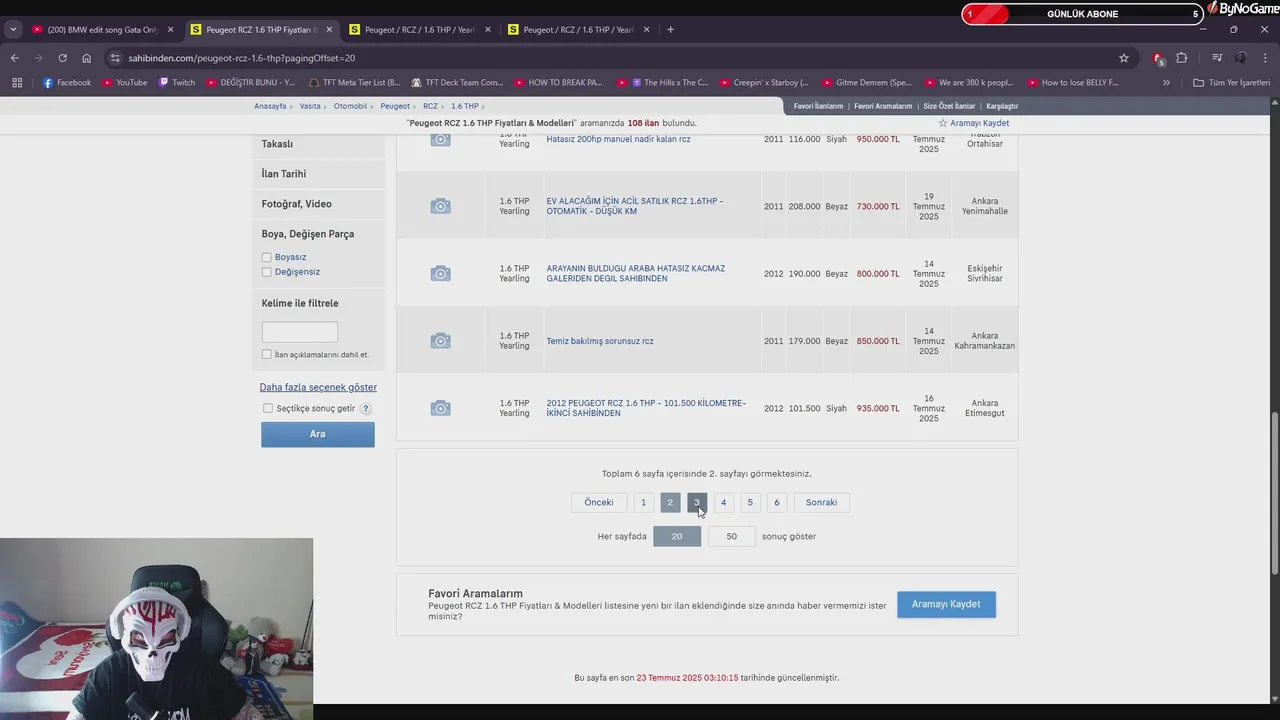This screenshot has width=1280, height=720.
Task: Click camera thumbnail of 730.000 TL listing
Action: (x=440, y=206)
